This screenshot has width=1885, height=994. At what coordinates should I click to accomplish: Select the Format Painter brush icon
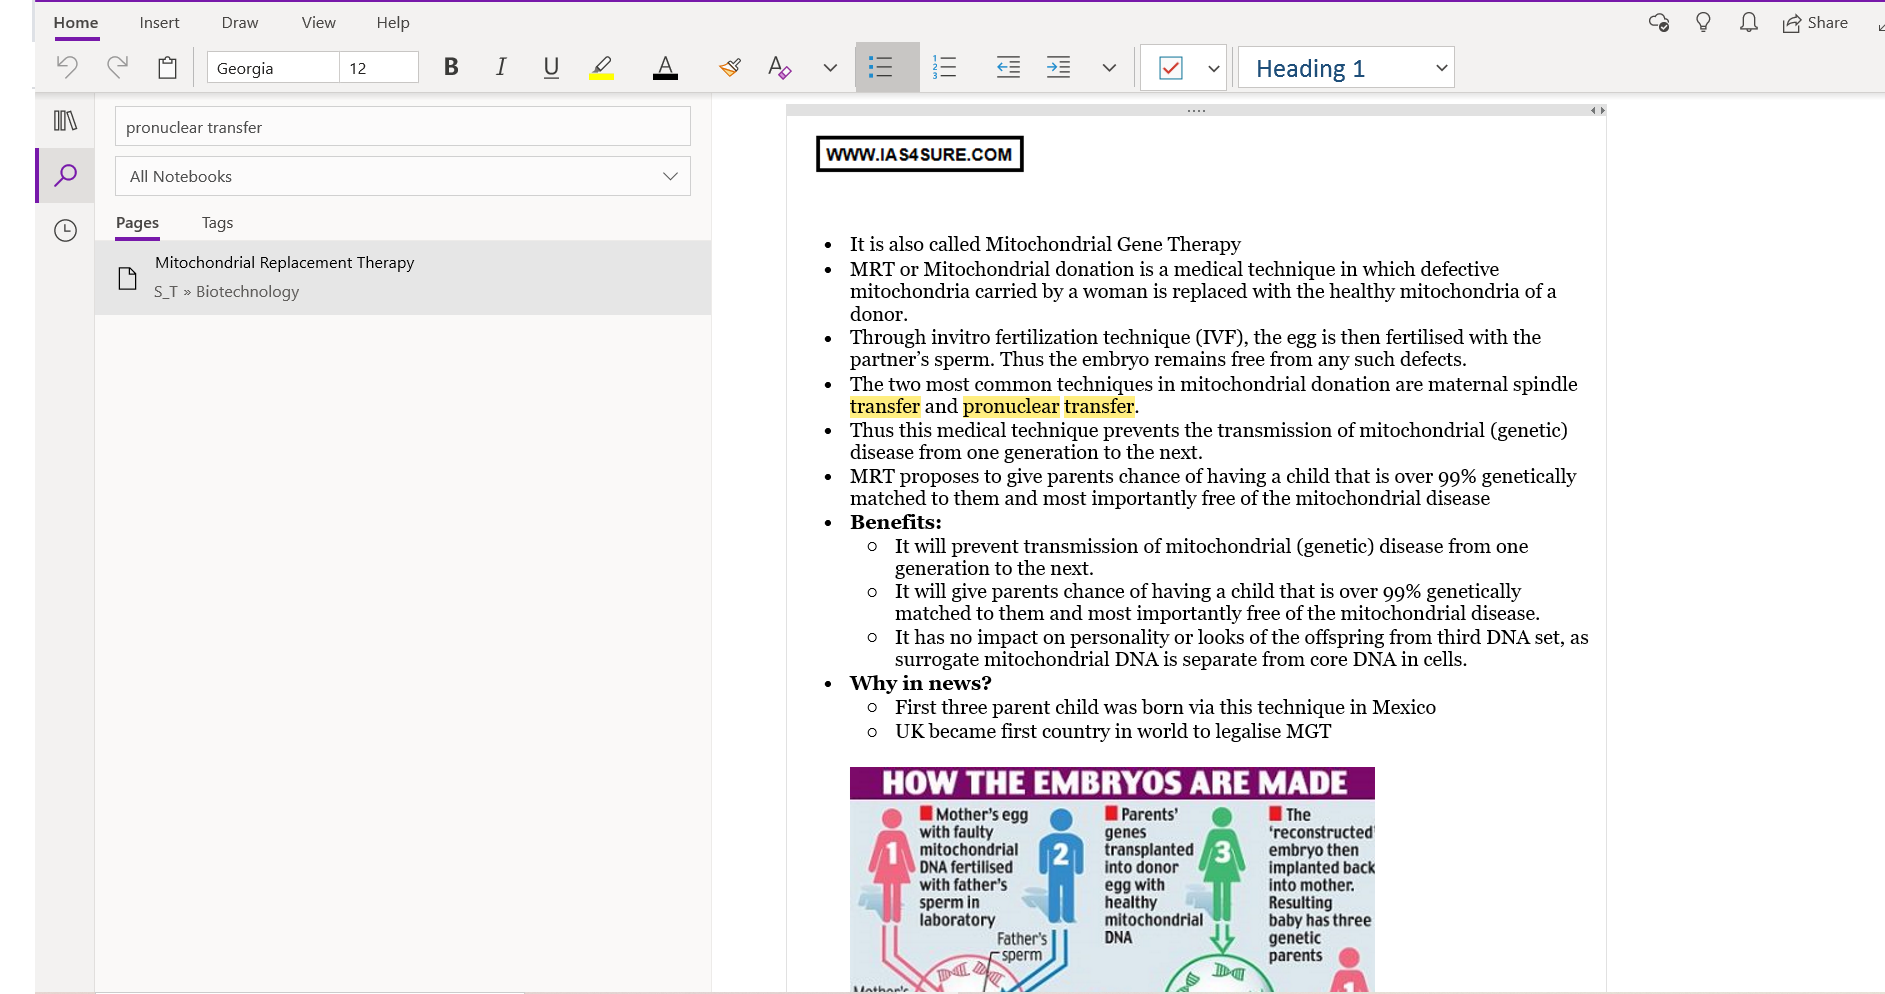click(x=730, y=67)
